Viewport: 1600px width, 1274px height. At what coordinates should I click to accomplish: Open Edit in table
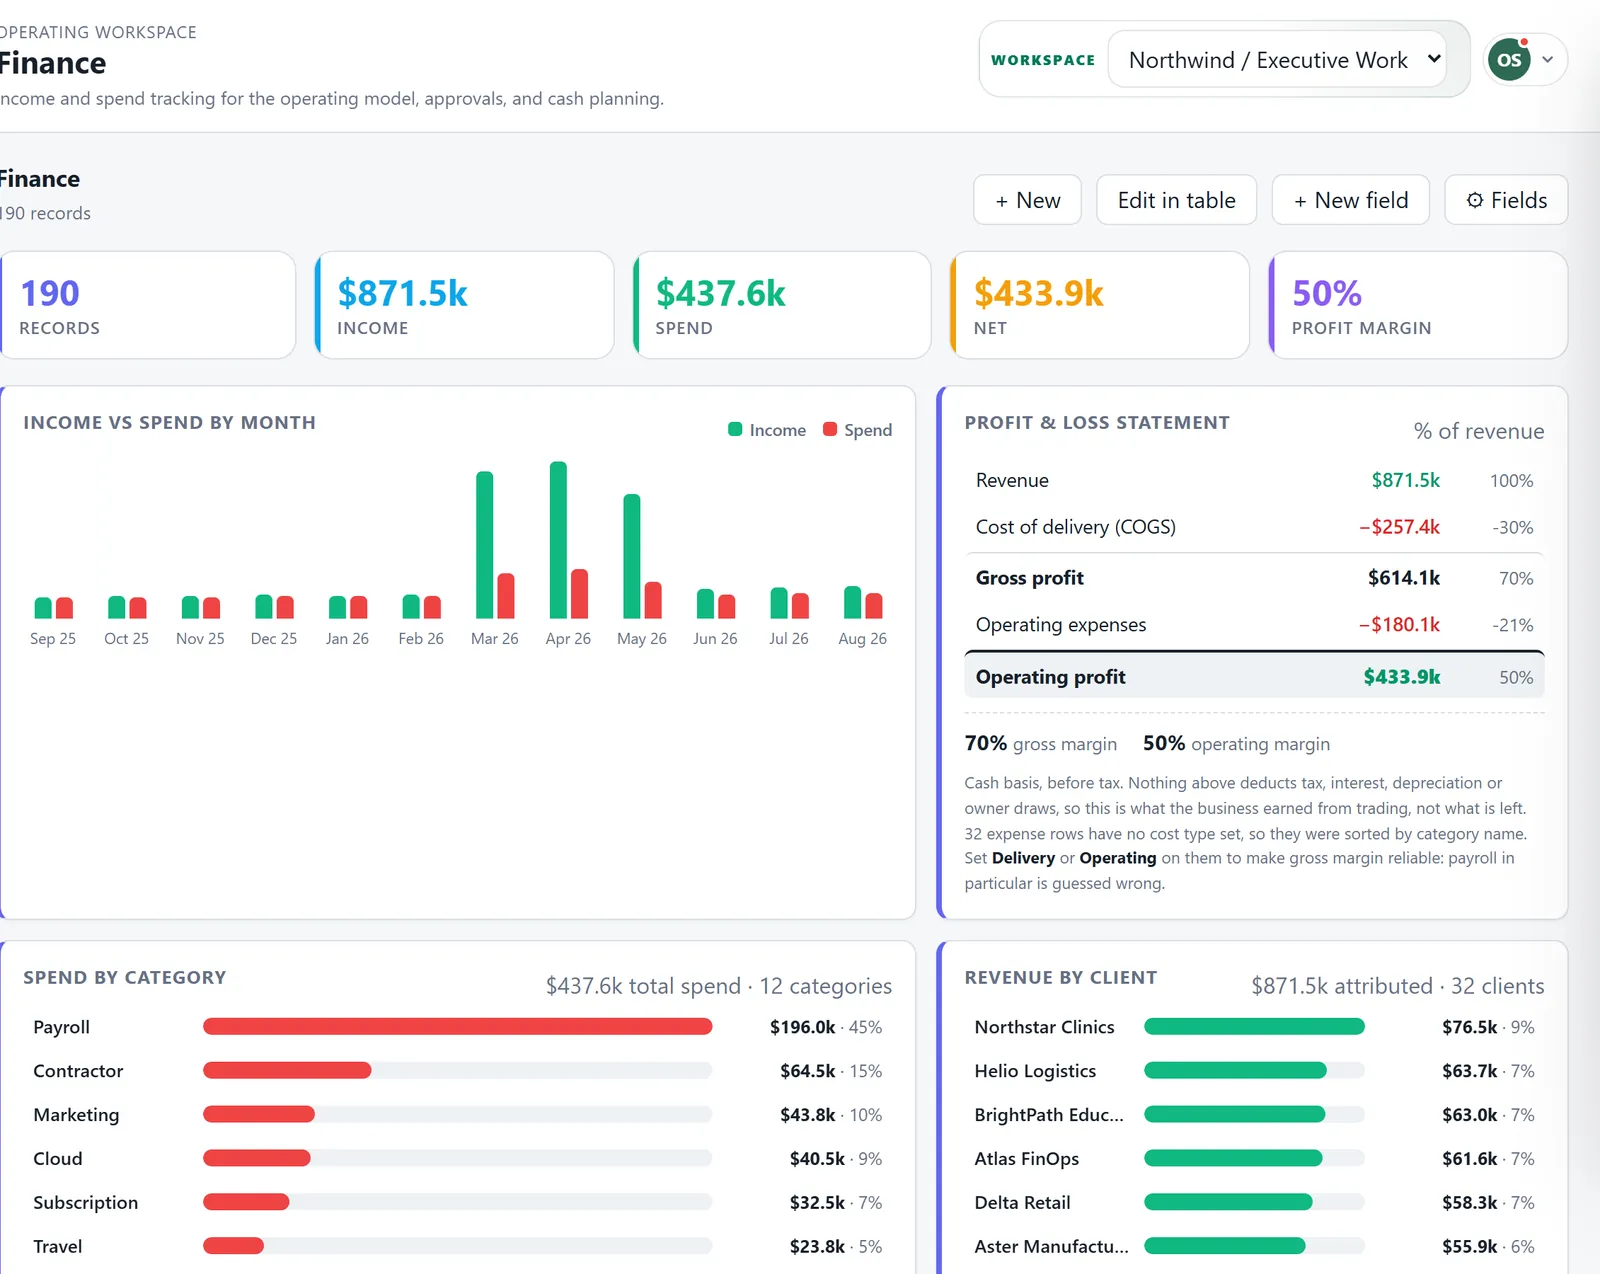coord(1176,200)
